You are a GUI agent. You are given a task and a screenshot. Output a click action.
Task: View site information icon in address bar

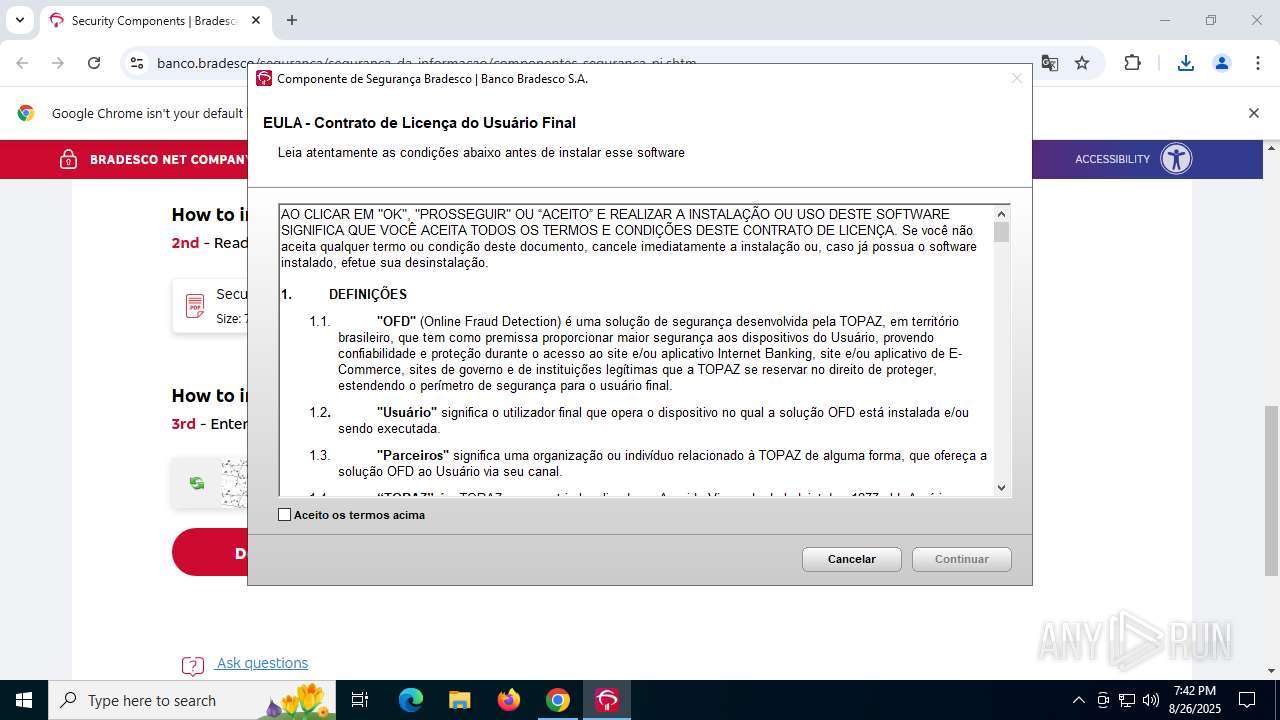137,63
